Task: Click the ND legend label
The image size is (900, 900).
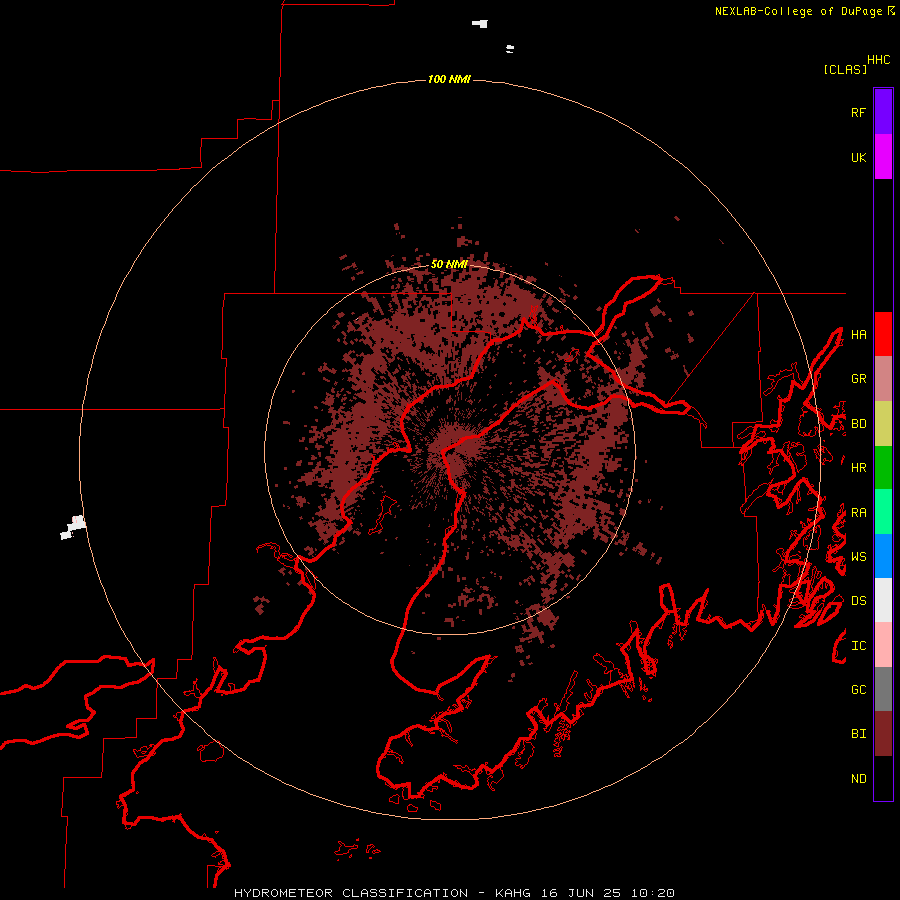Action: (858, 779)
